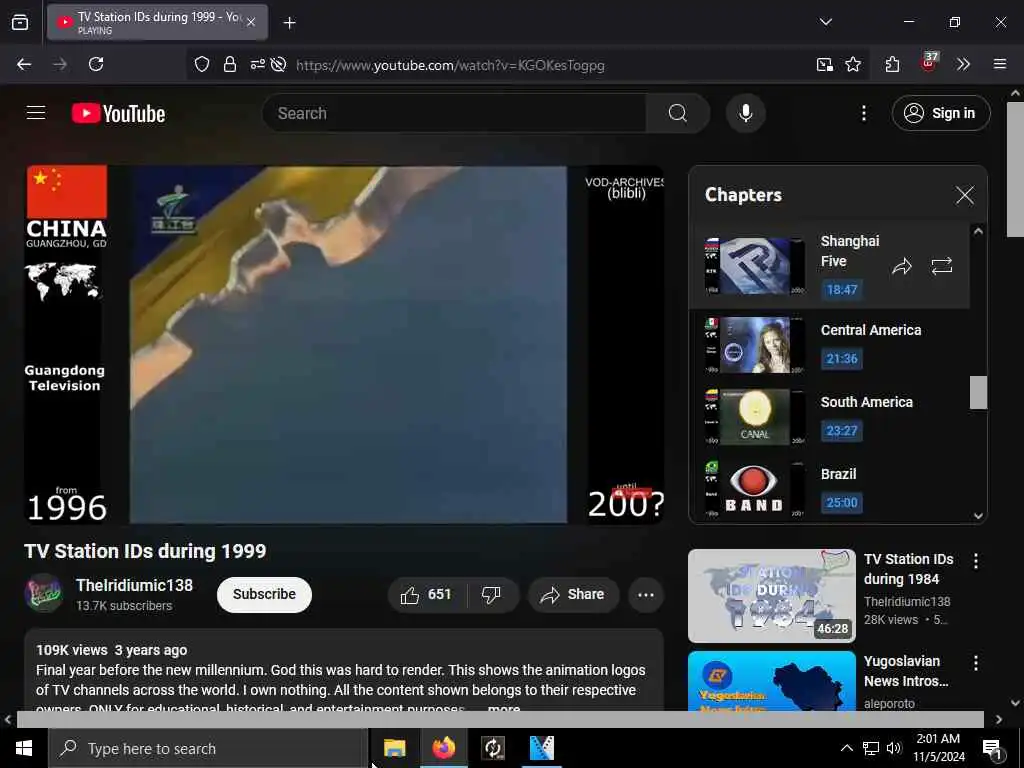Open the clock showing 2:01 AM
Screen dimensions: 1024x768
[x=938, y=748]
